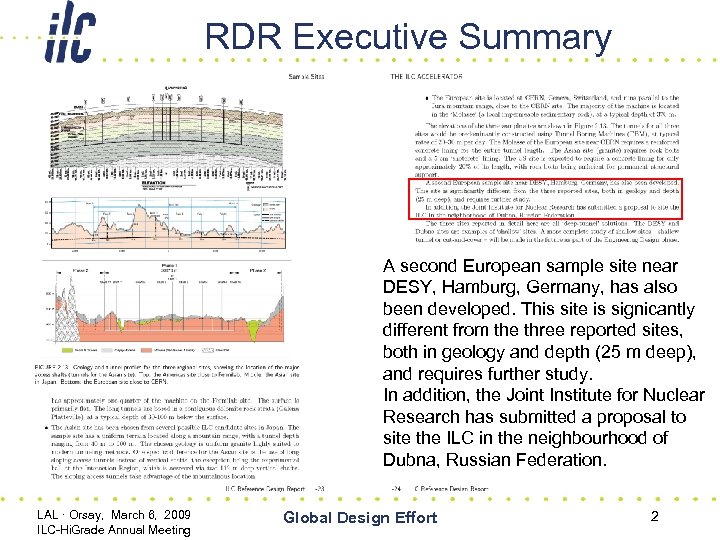720x540 pixels.
Task: Click the line 'A second European sample site near'
Action: pyautogui.click(x=530, y=266)
